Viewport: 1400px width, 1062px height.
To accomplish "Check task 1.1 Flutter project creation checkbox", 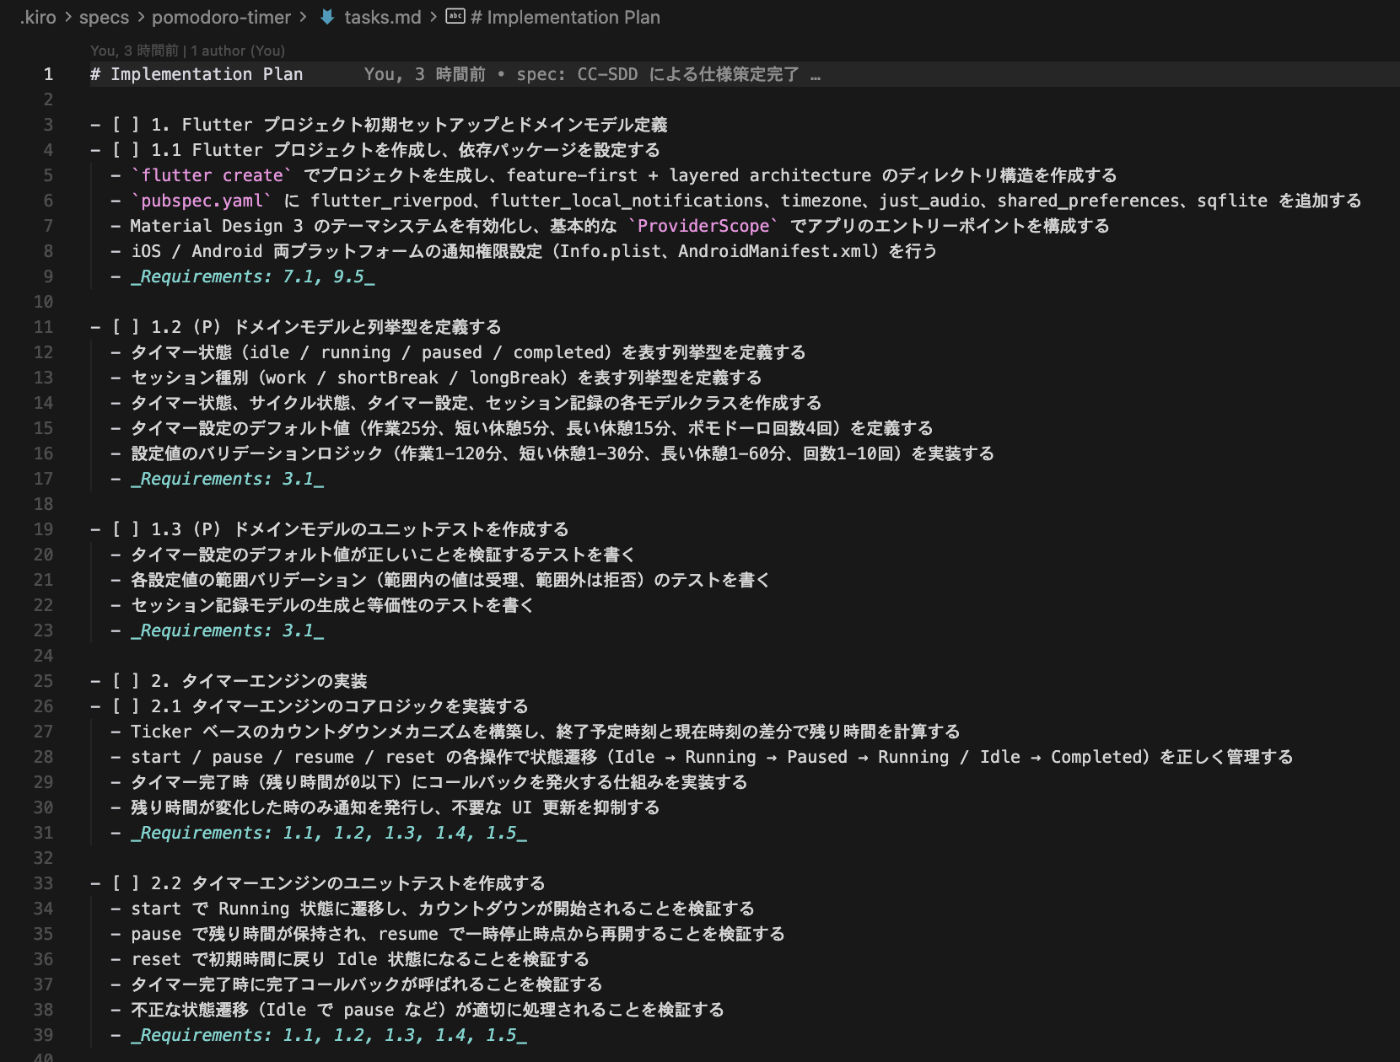I will pyautogui.click(x=125, y=150).
